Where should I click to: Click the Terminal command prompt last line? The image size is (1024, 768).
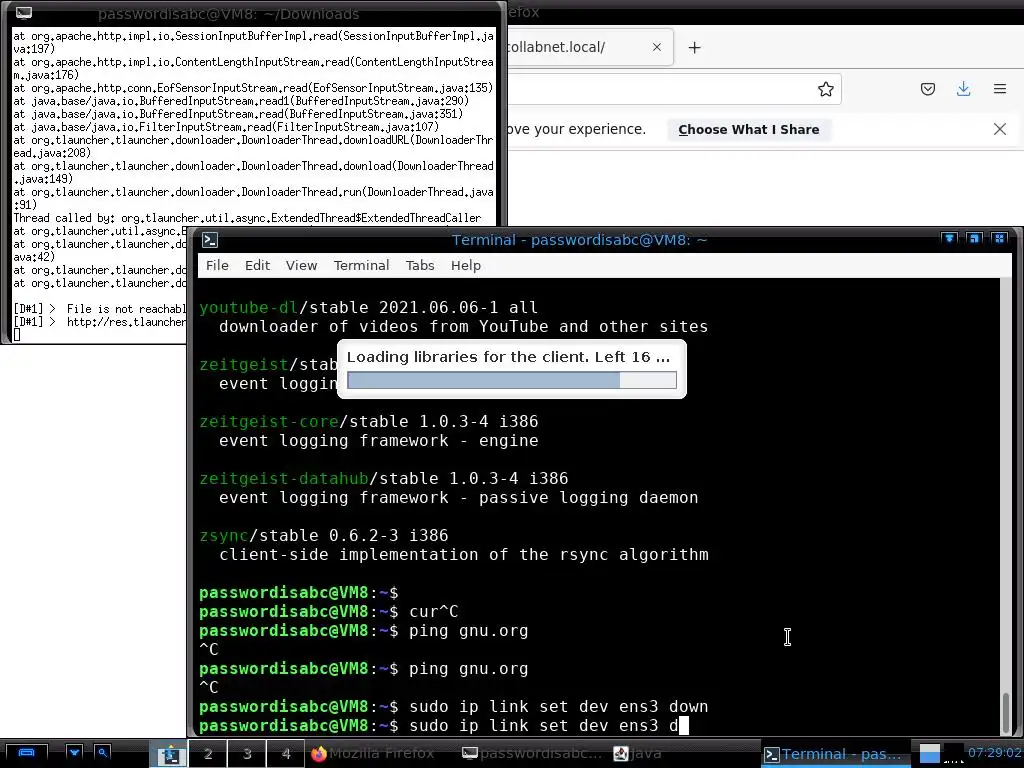coord(443,726)
